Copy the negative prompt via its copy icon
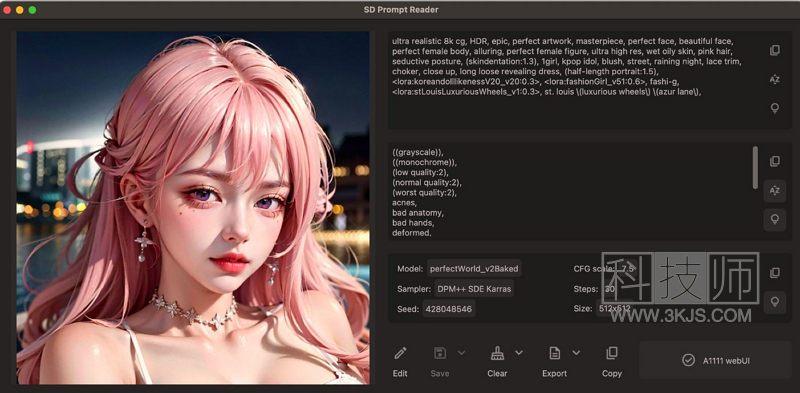This screenshot has width=800, height=393. 774,161
